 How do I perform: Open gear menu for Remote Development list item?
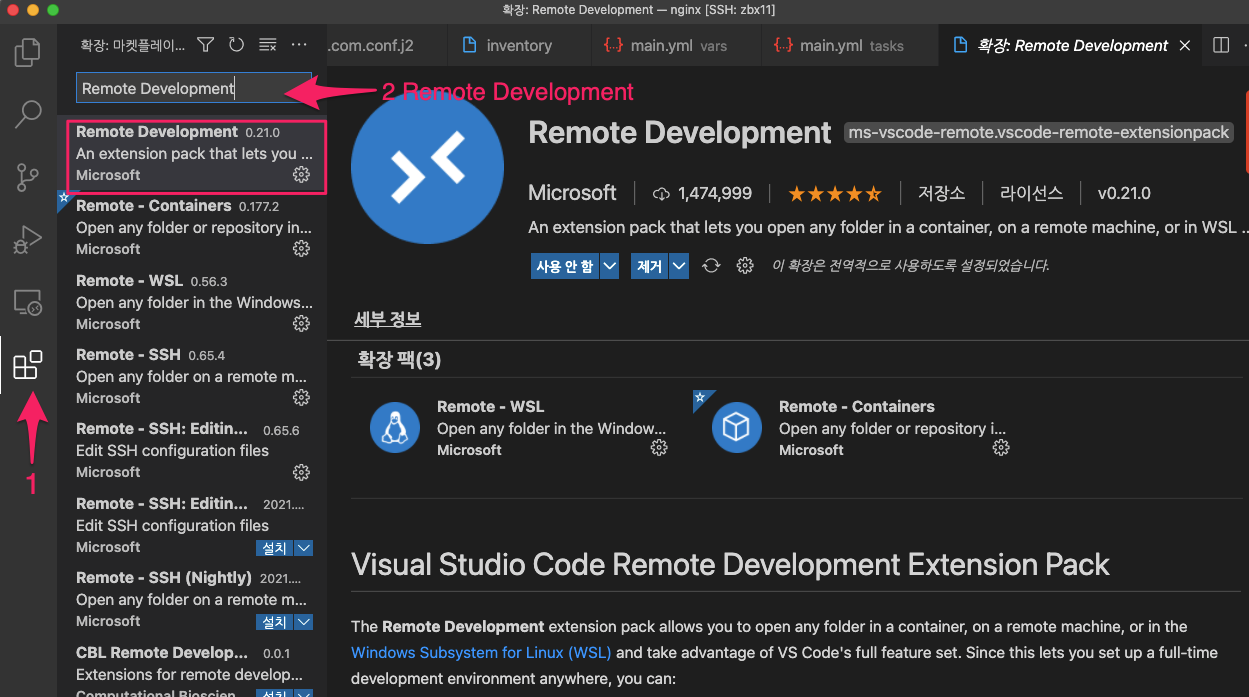pos(301,175)
